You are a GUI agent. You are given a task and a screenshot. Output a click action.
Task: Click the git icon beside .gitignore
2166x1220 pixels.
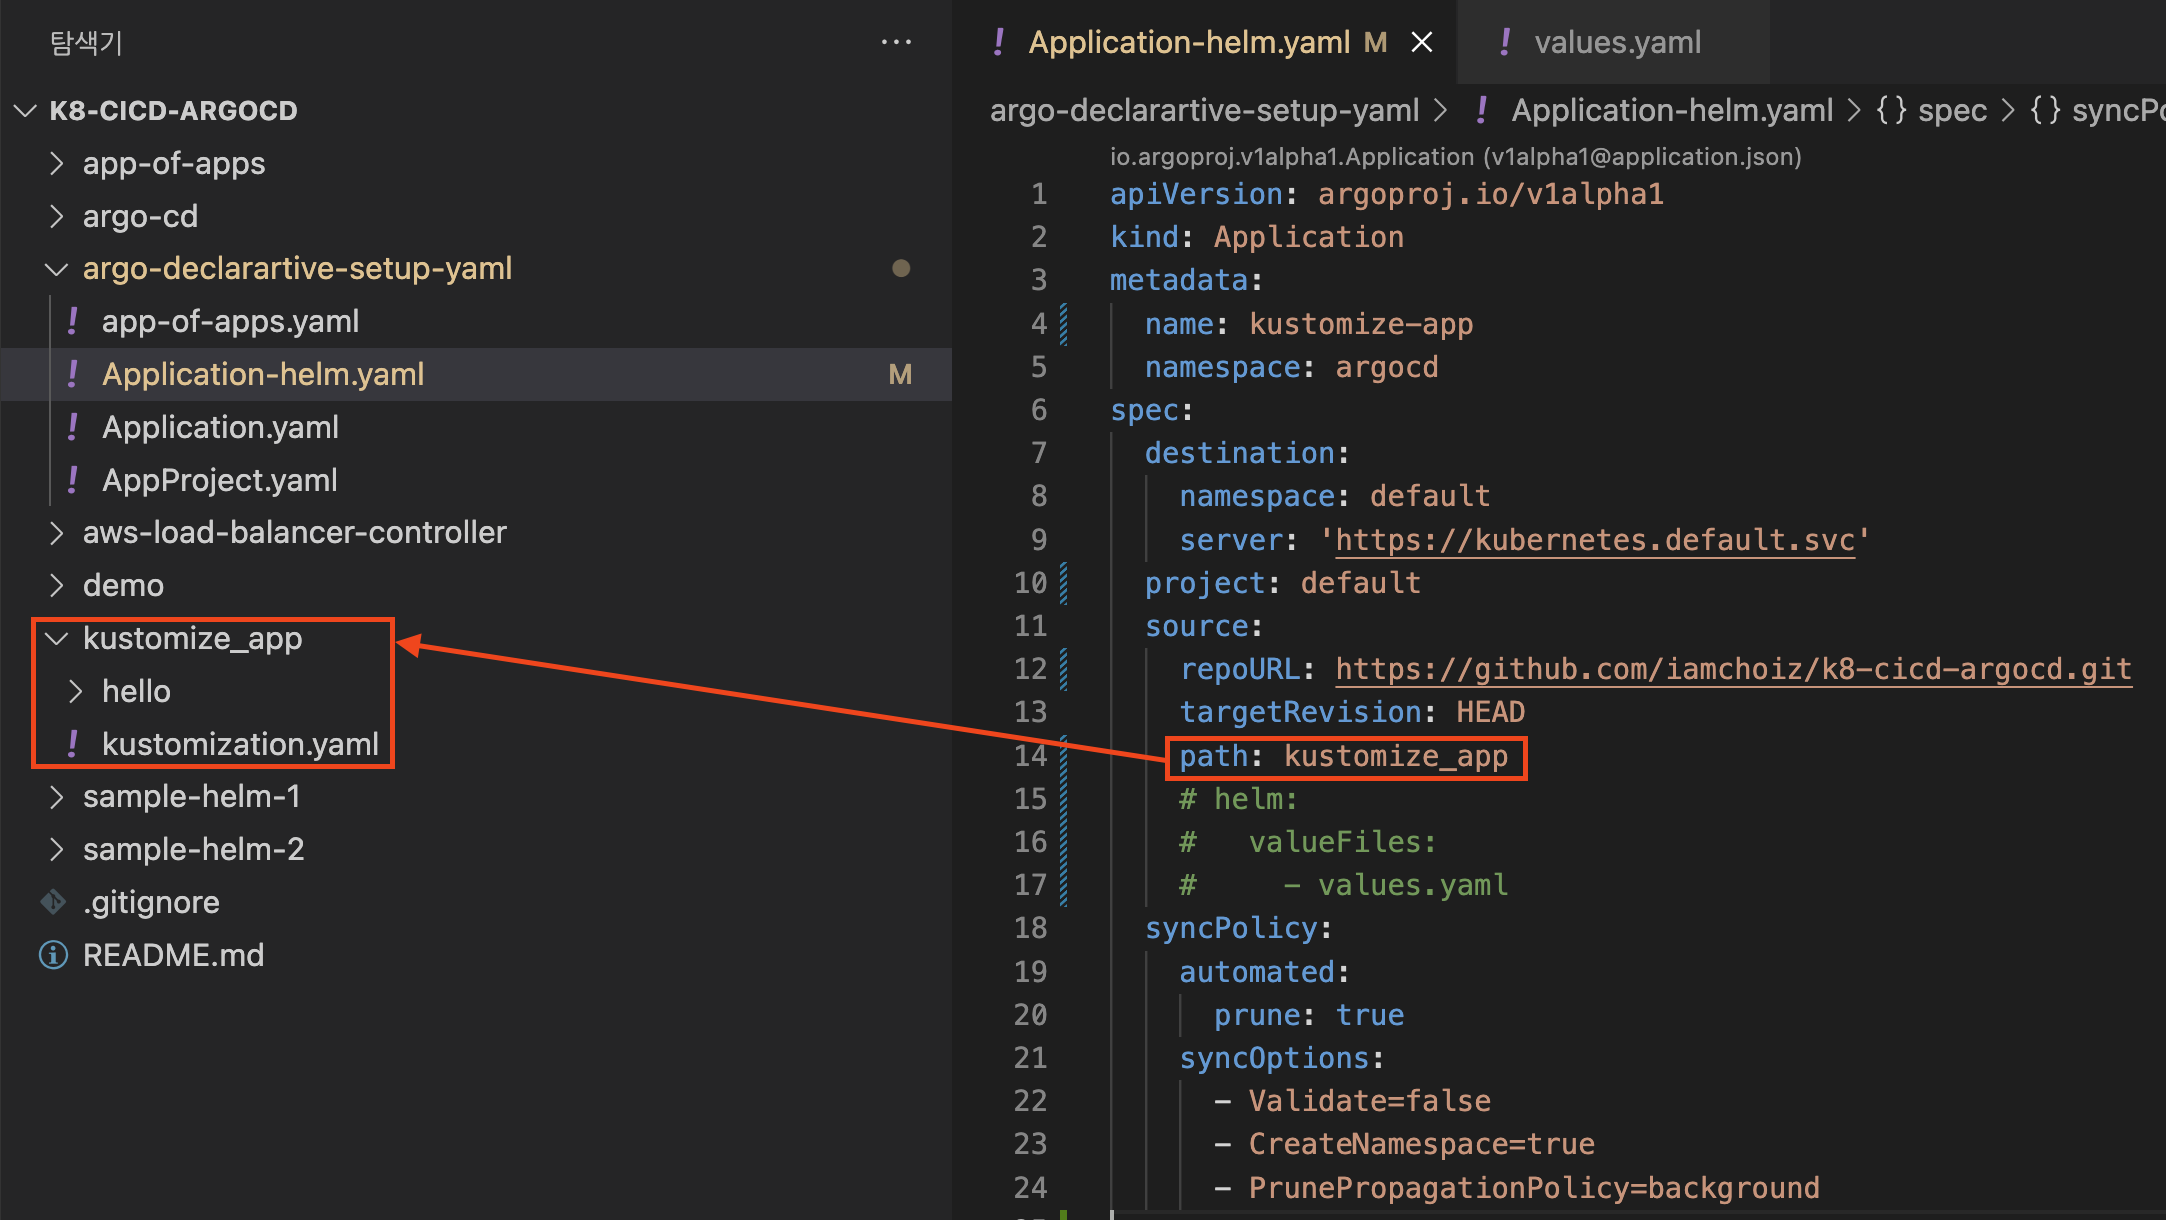click(x=53, y=902)
